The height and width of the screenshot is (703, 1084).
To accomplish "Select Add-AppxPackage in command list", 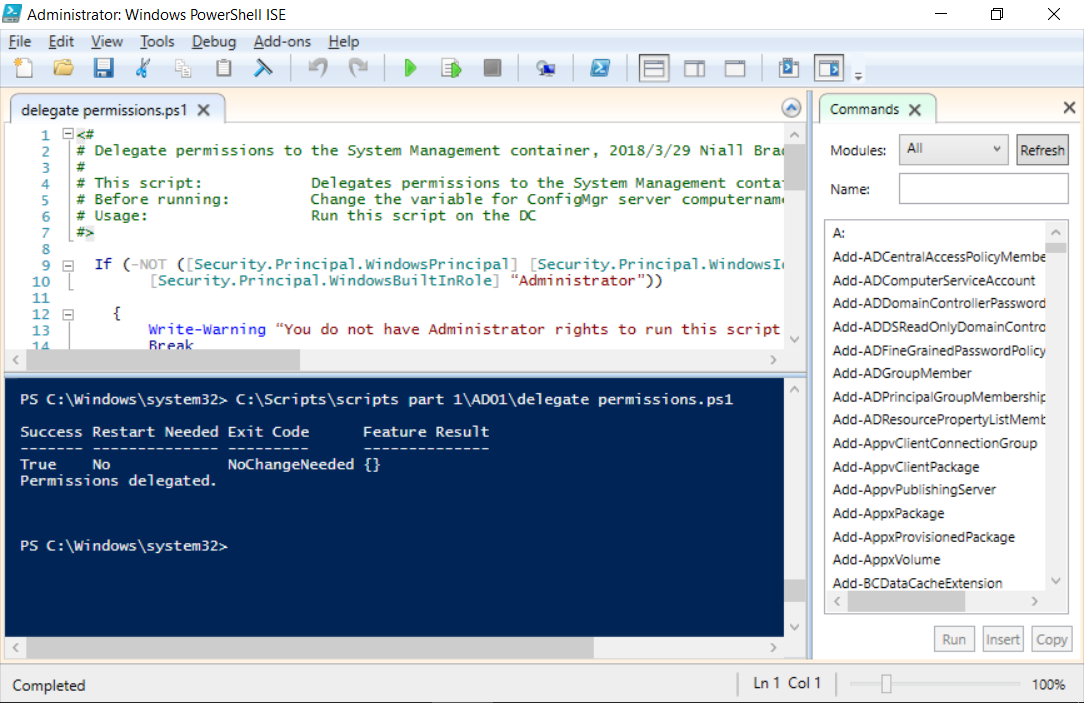I will pyautogui.click(x=888, y=513).
